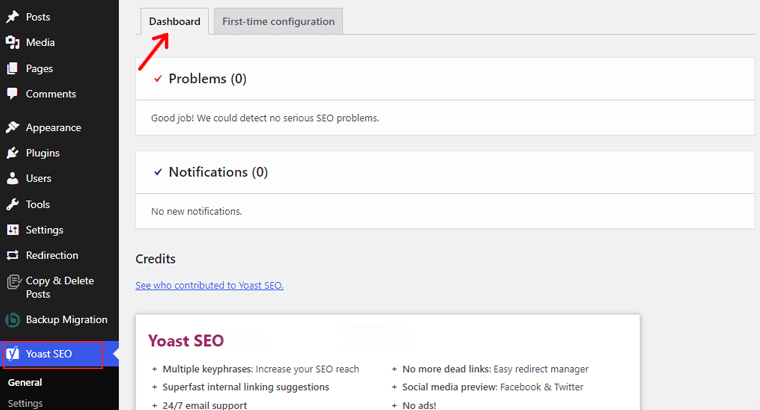Click the 'No ads!' feature line
The image size is (760, 410).
click(x=419, y=405)
